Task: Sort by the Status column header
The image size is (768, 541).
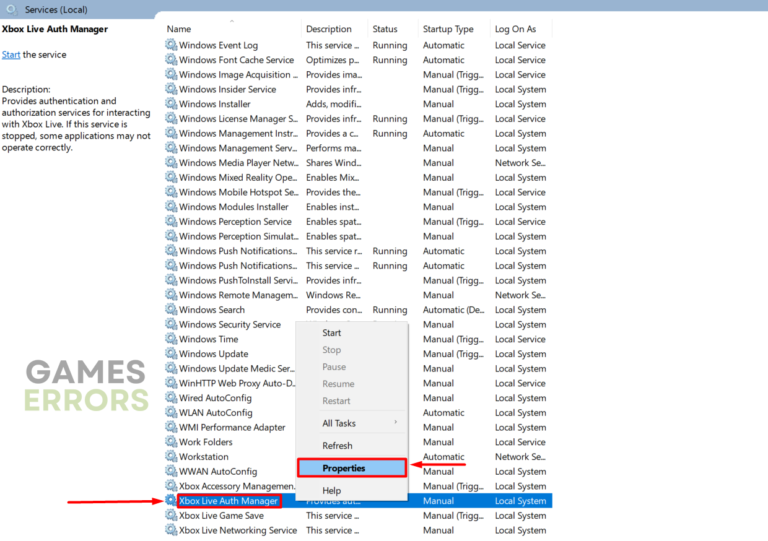Action: click(385, 29)
